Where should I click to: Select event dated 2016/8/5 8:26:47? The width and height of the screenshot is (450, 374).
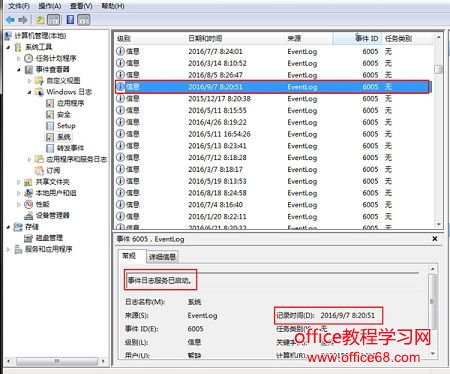(x=273, y=75)
